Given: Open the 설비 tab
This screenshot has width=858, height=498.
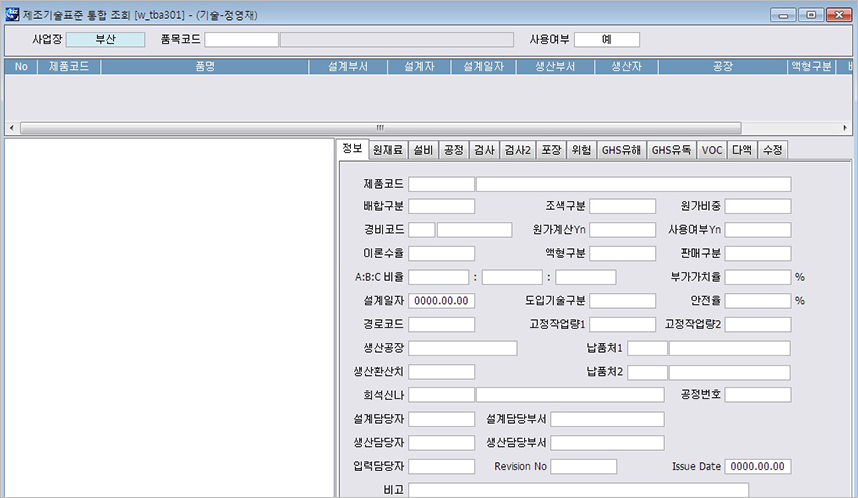Looking at the screenshot, I should tap(423, 150).
